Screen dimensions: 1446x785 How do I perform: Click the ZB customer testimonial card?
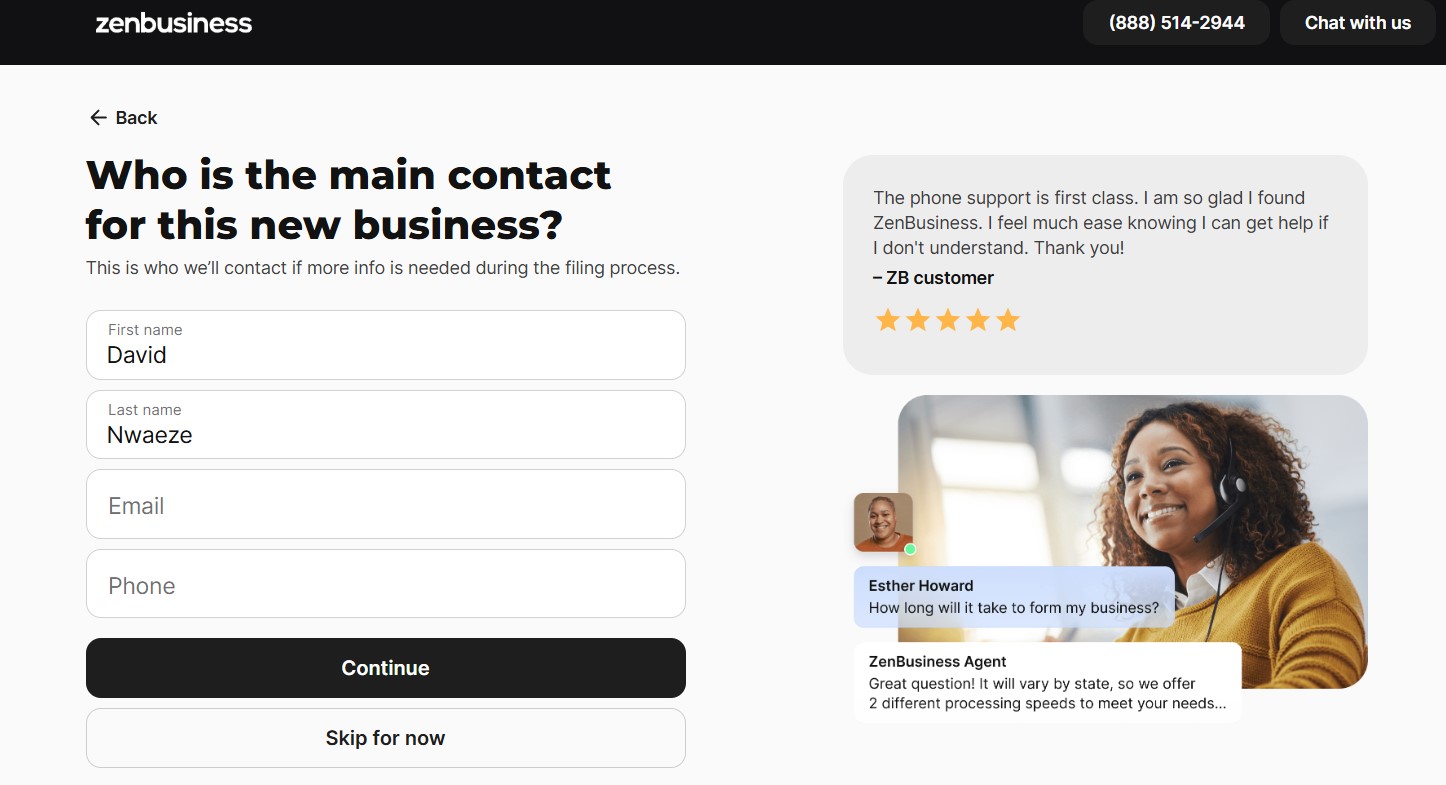1105,265
